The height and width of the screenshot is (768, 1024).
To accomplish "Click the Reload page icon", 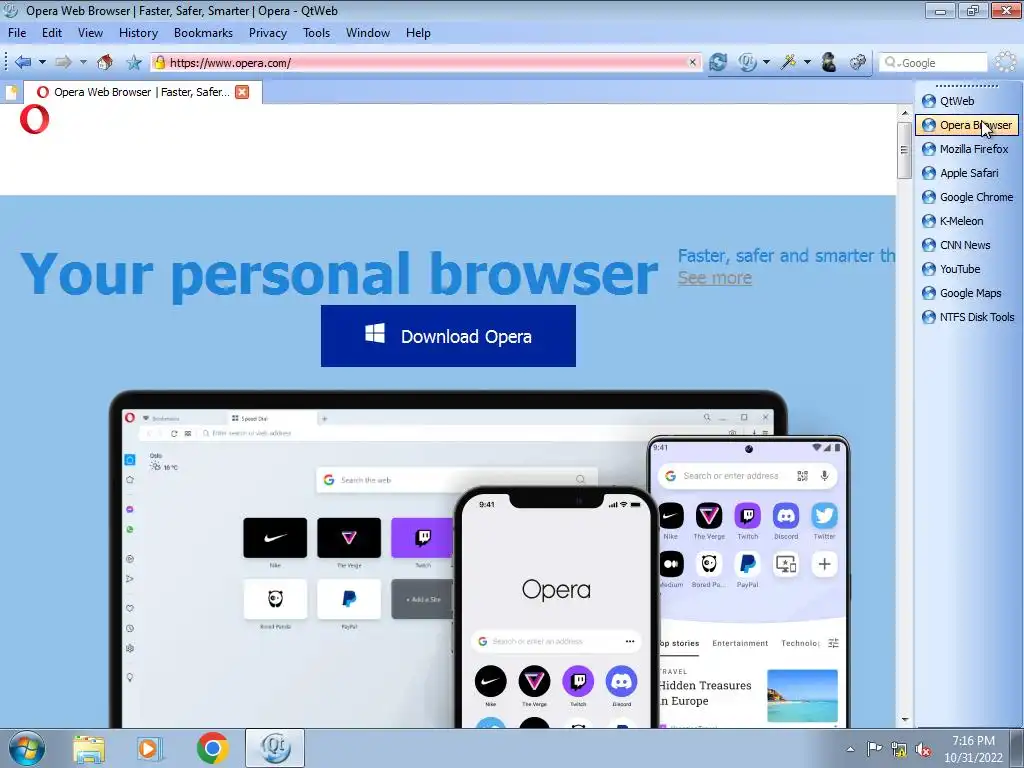I will click(718, 62).
